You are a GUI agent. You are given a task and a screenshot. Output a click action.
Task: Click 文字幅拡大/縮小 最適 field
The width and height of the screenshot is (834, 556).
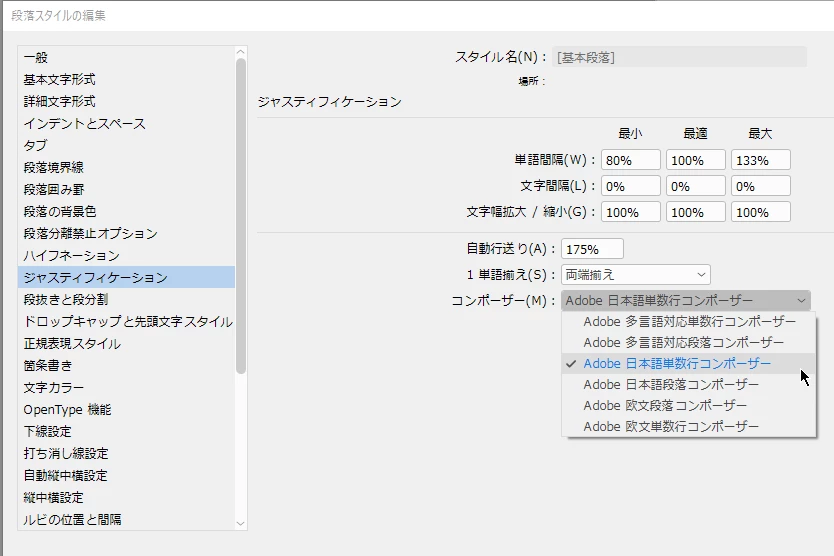696,212
